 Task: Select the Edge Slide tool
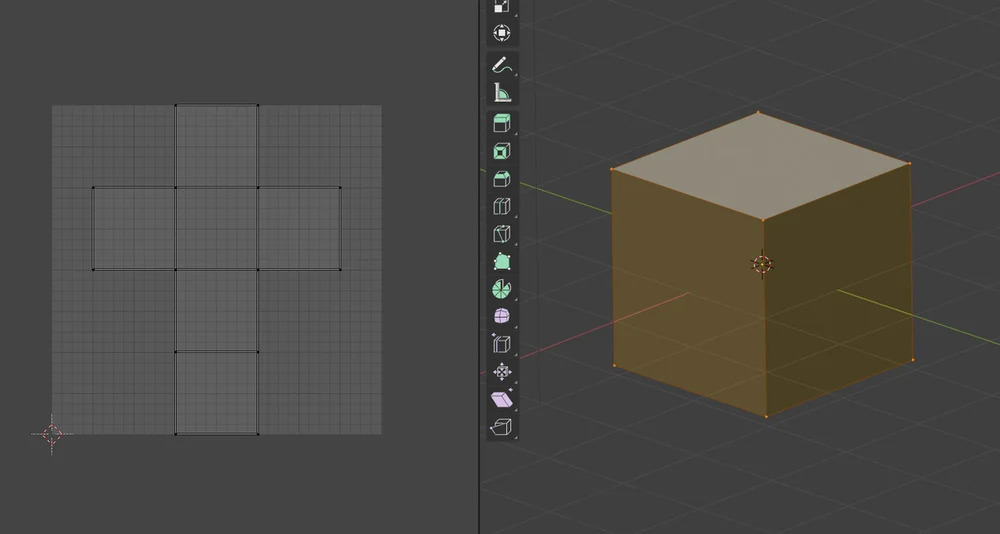pyautogui.click(x=502, y=344)
